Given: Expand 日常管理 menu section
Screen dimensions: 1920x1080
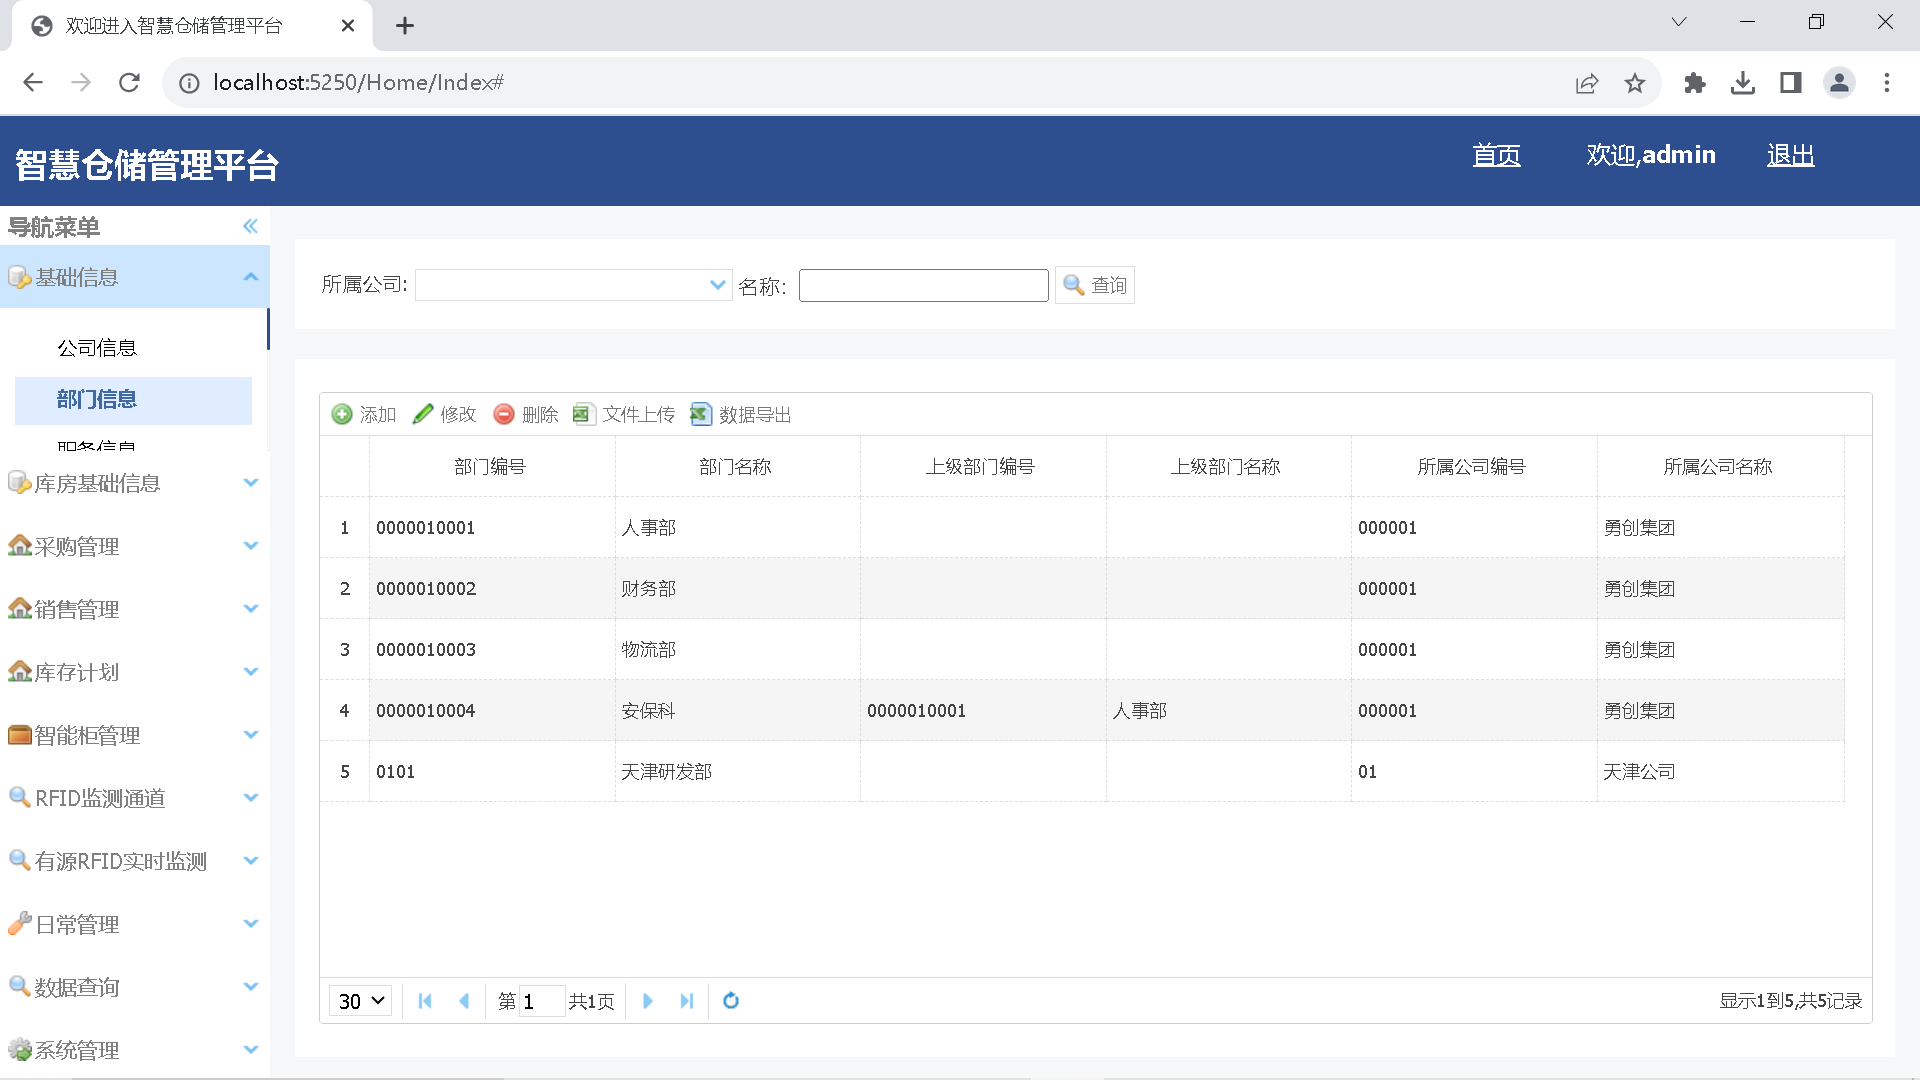Looking at the screenshot, I should click(x=135, y=924).
